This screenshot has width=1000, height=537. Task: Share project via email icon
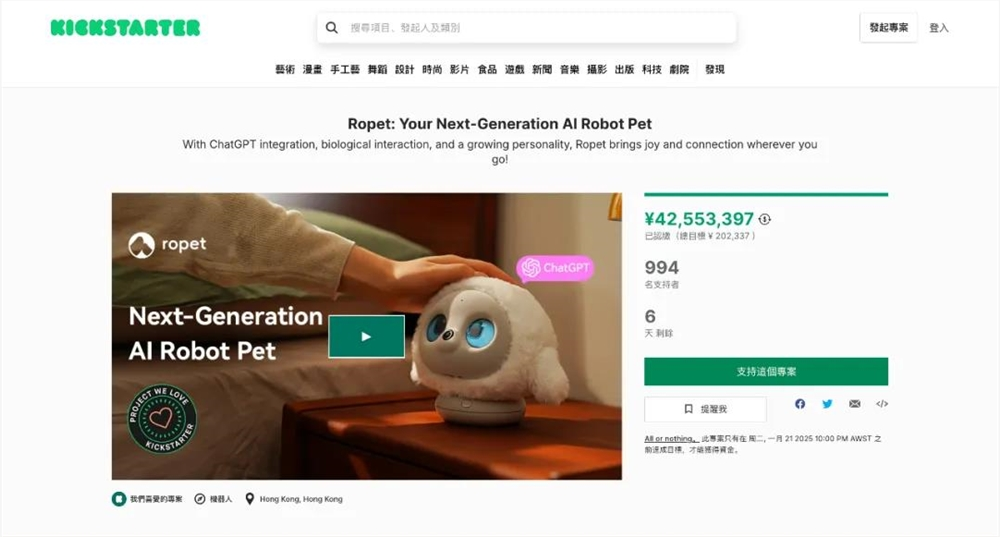coord(854,404)
